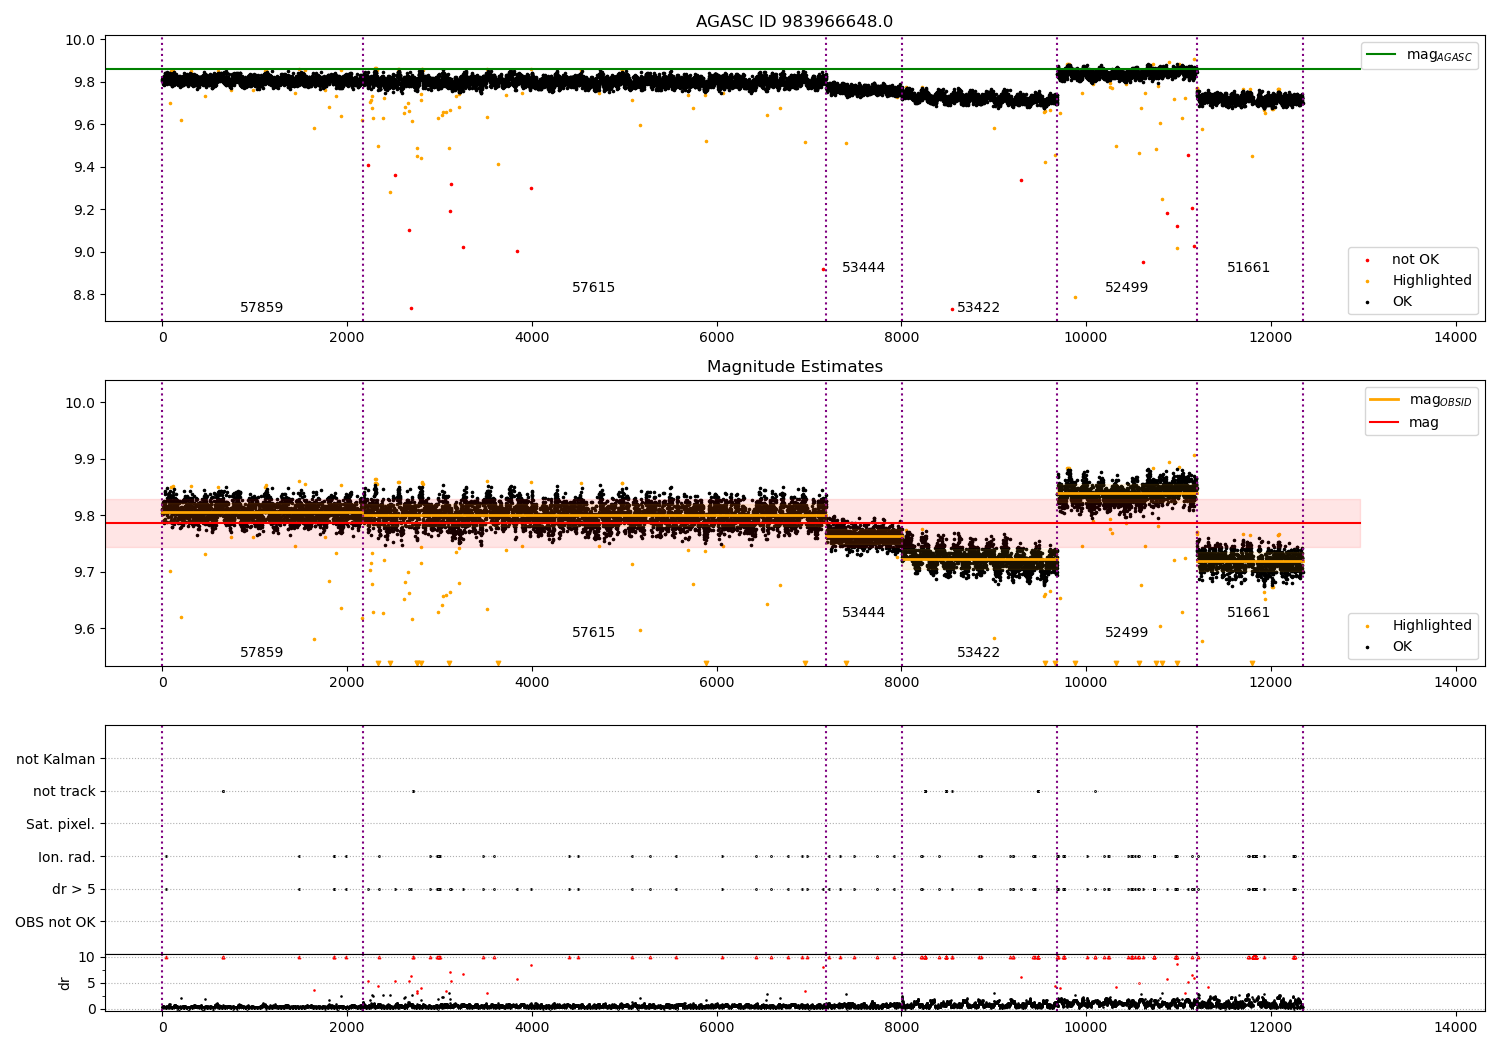Screen dimensions: 1500x1050
Task: Click the 'not track' axis label
Action: [x=64, y=792]
